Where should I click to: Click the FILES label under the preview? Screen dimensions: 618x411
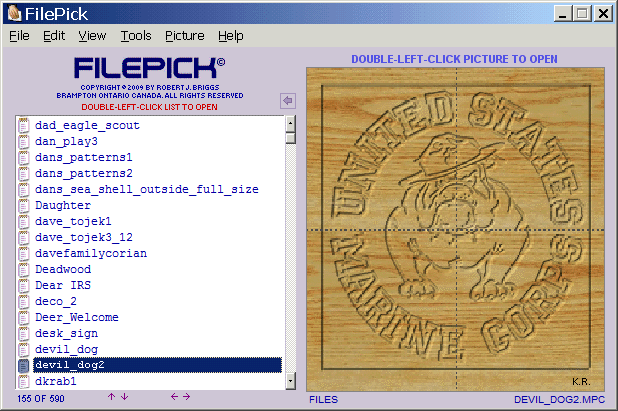pyautogui.click(x=323, y=400)
